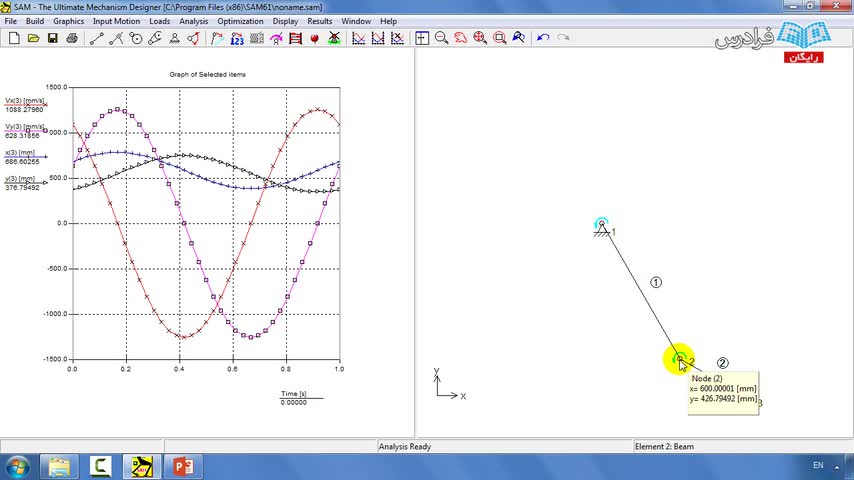
Task: Click the blue zoom previous icon
Action: (518, 38)
